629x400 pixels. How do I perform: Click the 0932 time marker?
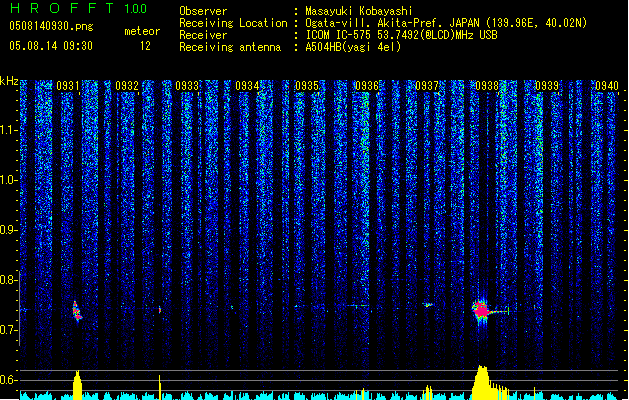pos(127,85)
